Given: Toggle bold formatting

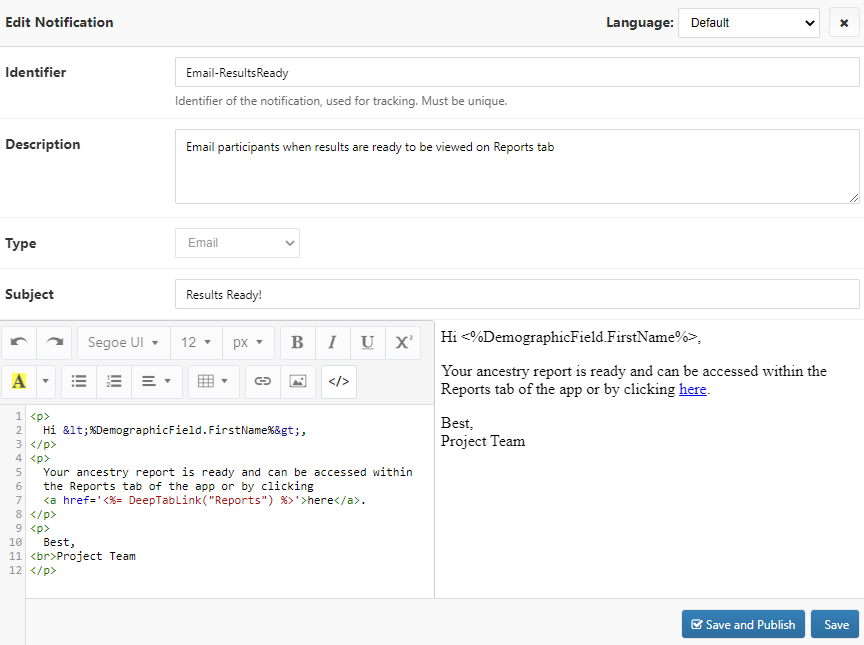Looking at the screenshot, I should pos(297,342).
